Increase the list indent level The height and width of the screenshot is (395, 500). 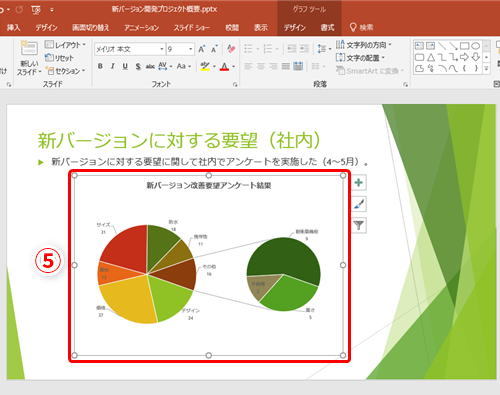[x=304, y=49]
